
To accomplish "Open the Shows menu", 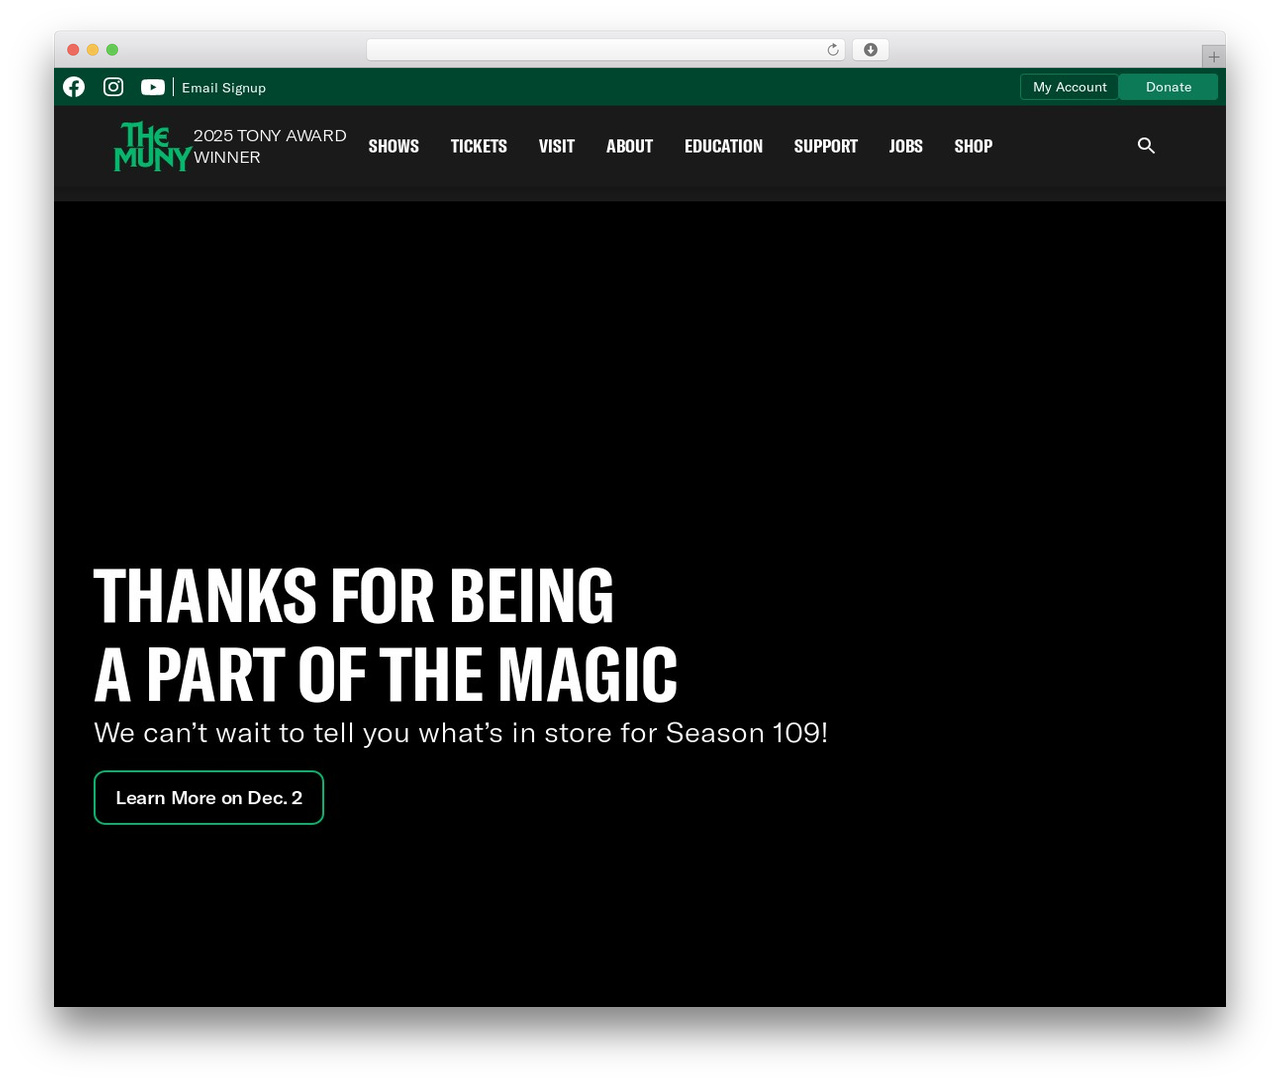I will pos(394,146).
